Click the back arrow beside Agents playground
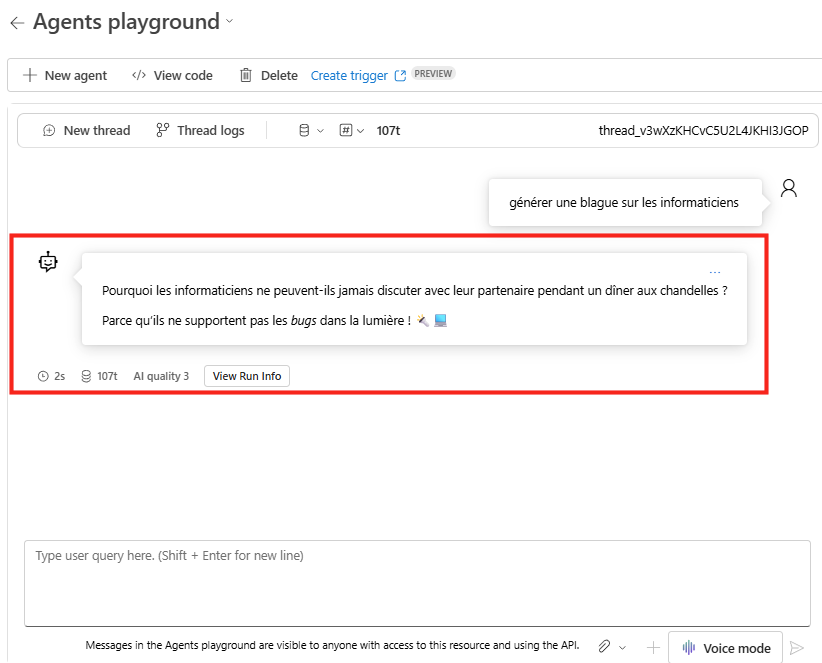The width and height of the screenshot is (822, 663). click(17, 23)
